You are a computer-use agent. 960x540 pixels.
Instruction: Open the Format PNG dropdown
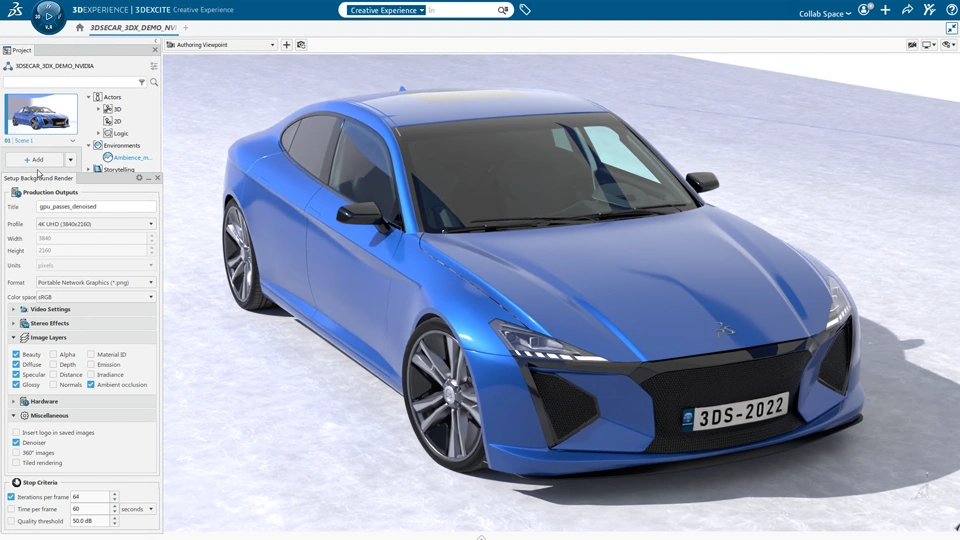pos(96,282)
